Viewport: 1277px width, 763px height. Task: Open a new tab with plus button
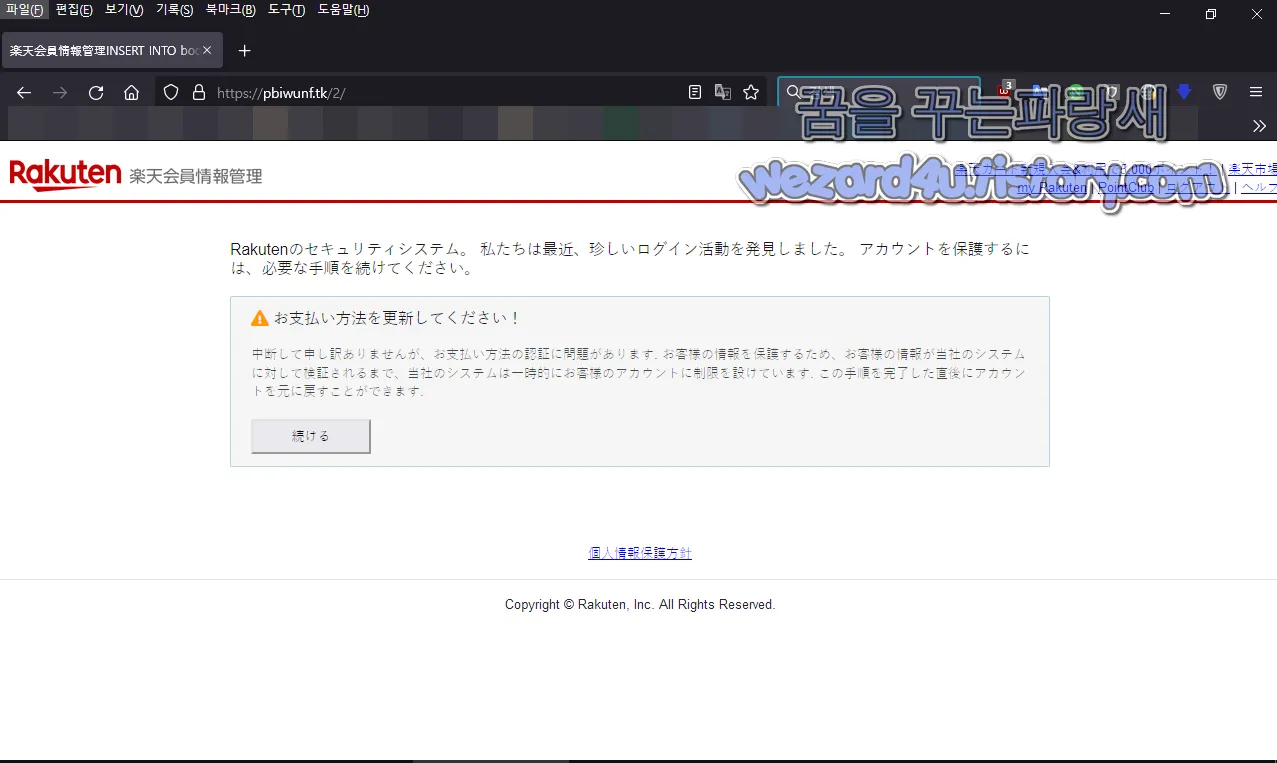244,50
